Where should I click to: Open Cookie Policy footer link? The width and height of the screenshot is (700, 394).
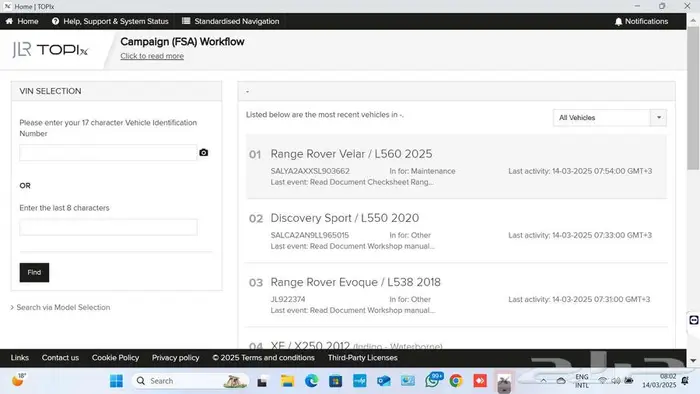pos(115,358)
